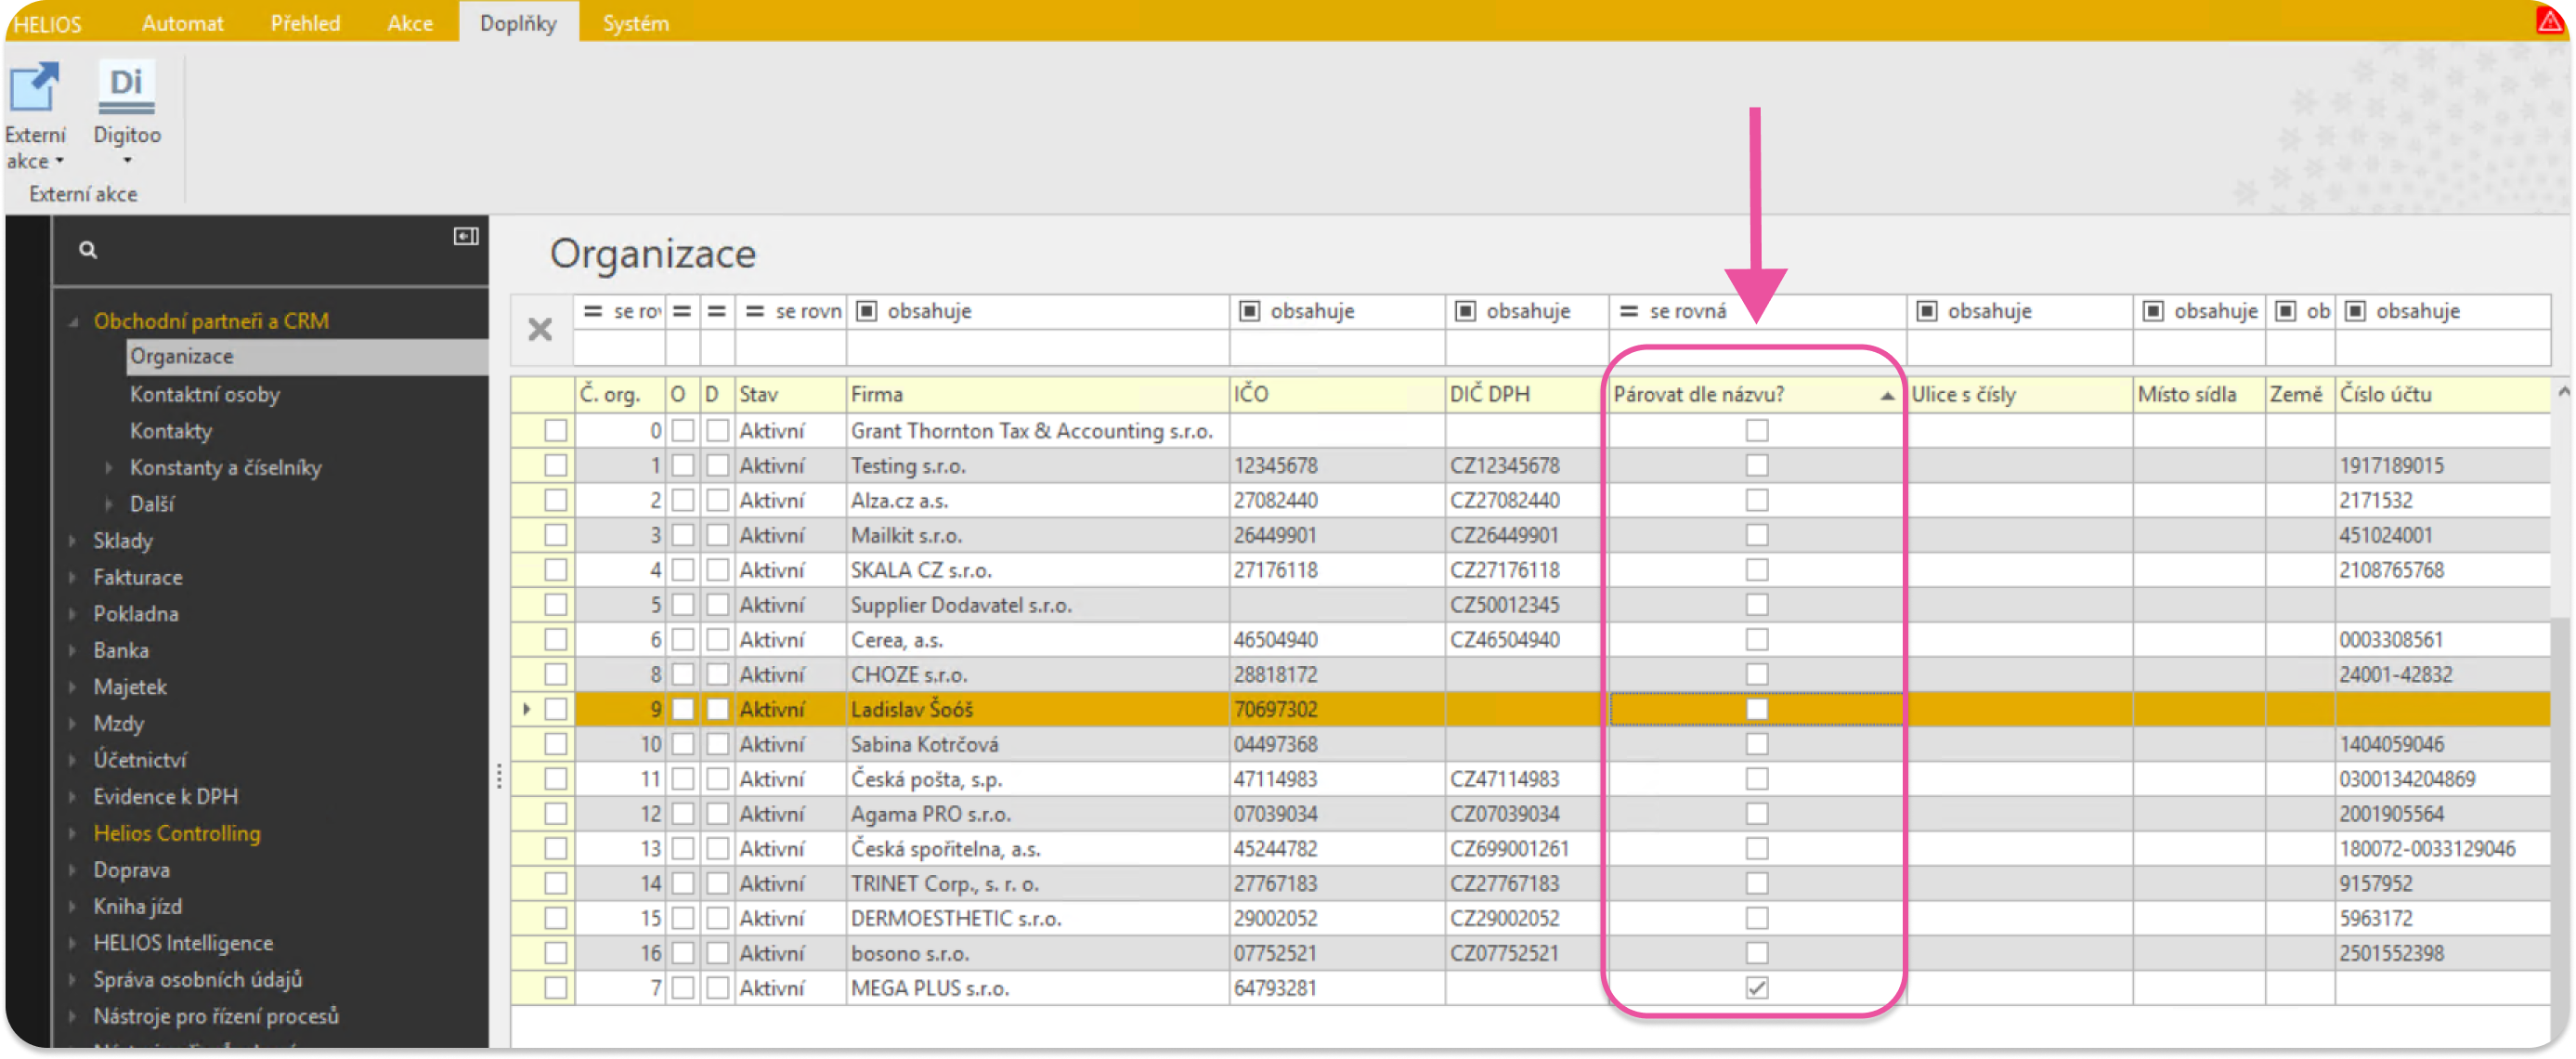Check the row selector for Grant Thornton row
This screenshot has width=2576, height=1059.
pyautogui.click(x=556, y=430)
